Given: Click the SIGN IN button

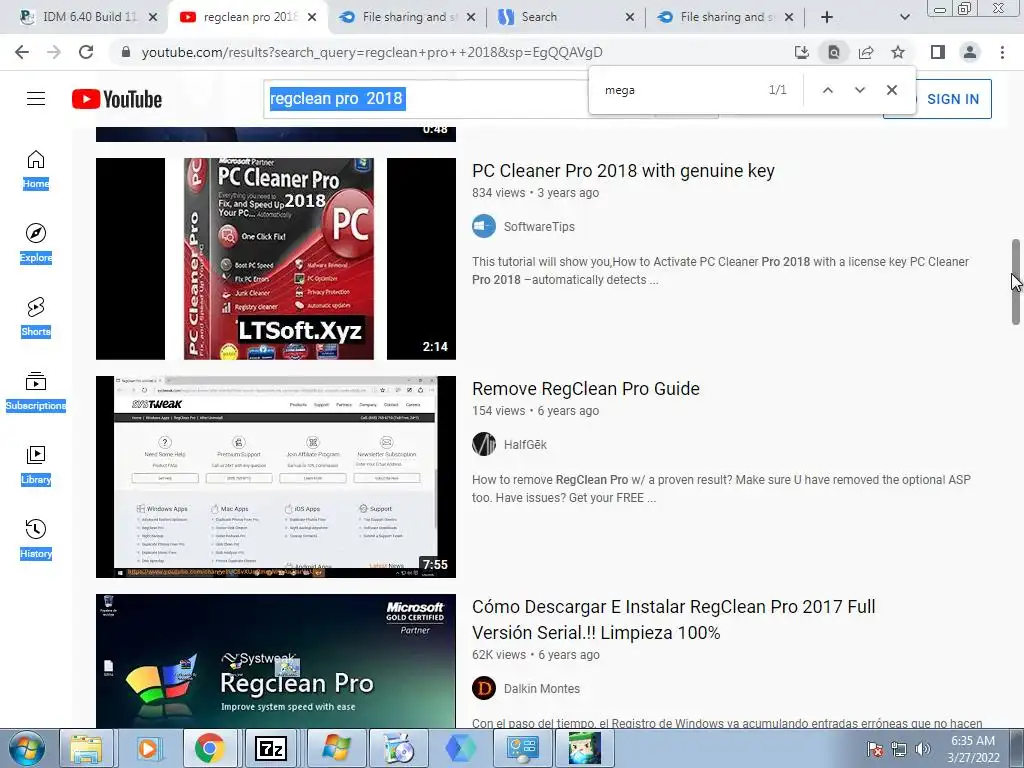Looking at the screenshot, I should [952, 99].
